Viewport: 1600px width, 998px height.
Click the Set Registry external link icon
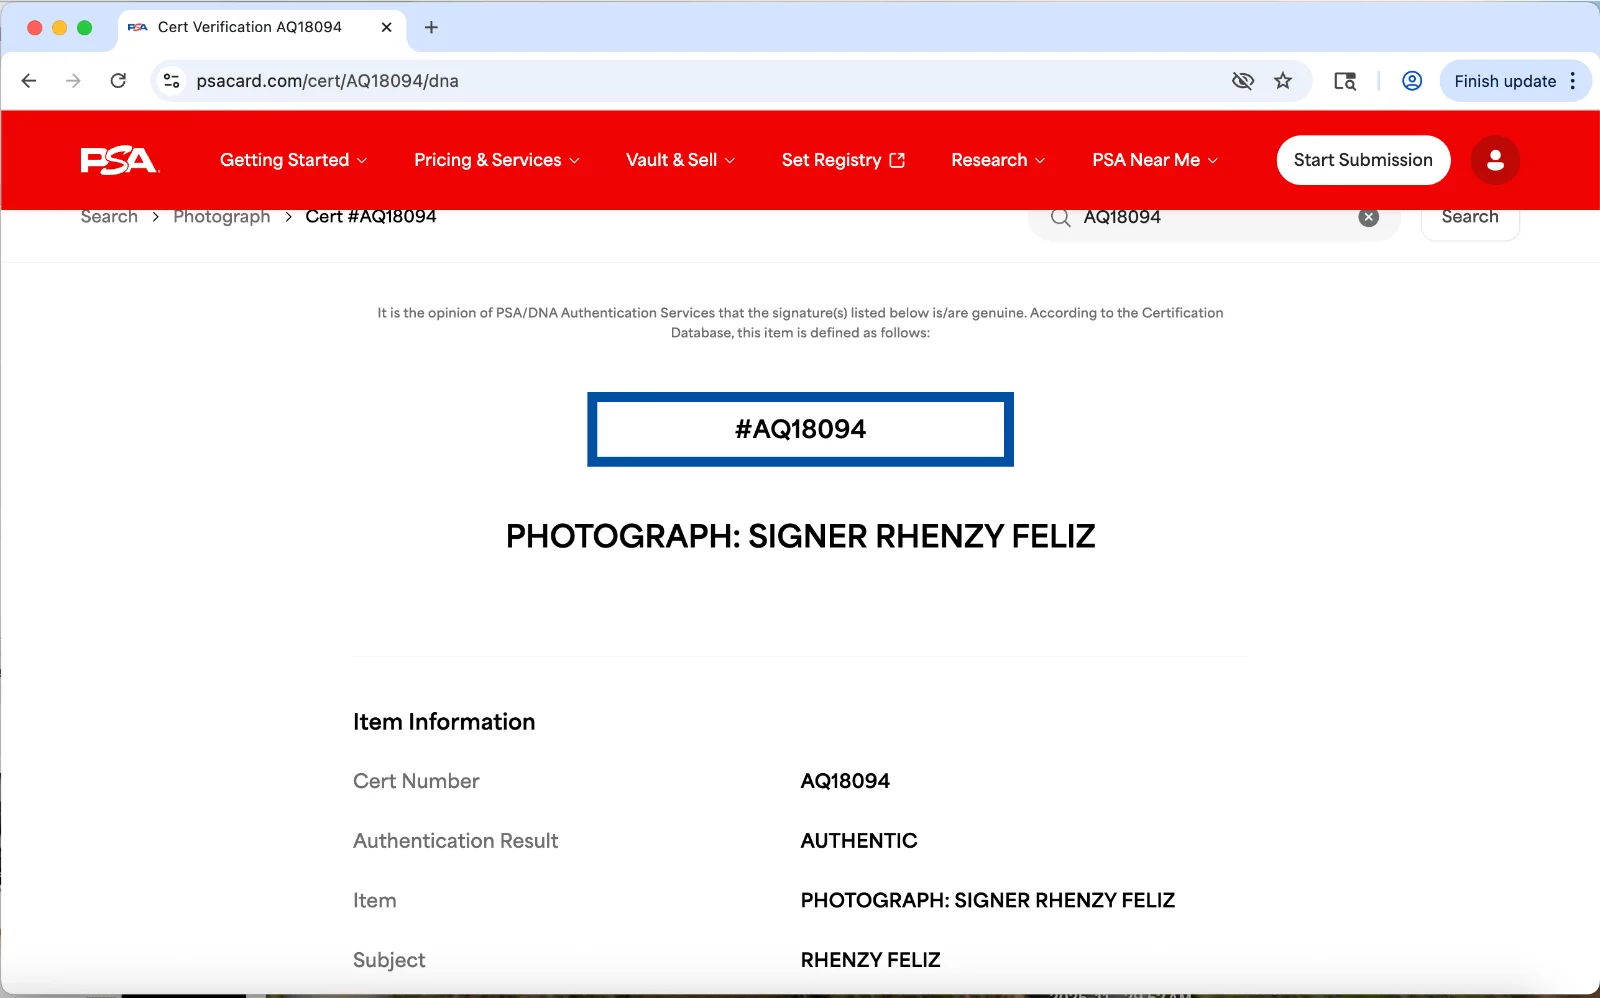point(897,160)
